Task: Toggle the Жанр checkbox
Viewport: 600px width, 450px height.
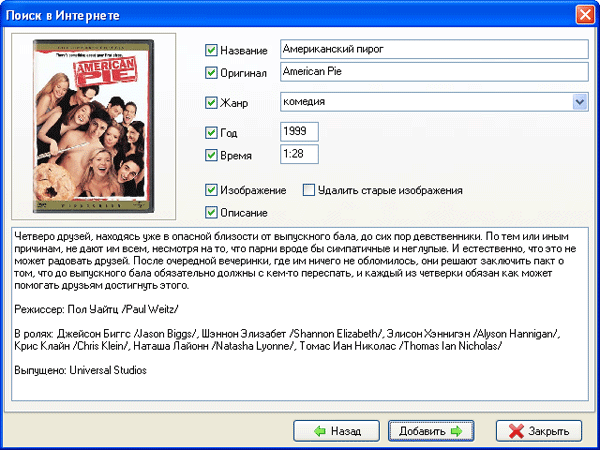Action: tap(211, 103)
